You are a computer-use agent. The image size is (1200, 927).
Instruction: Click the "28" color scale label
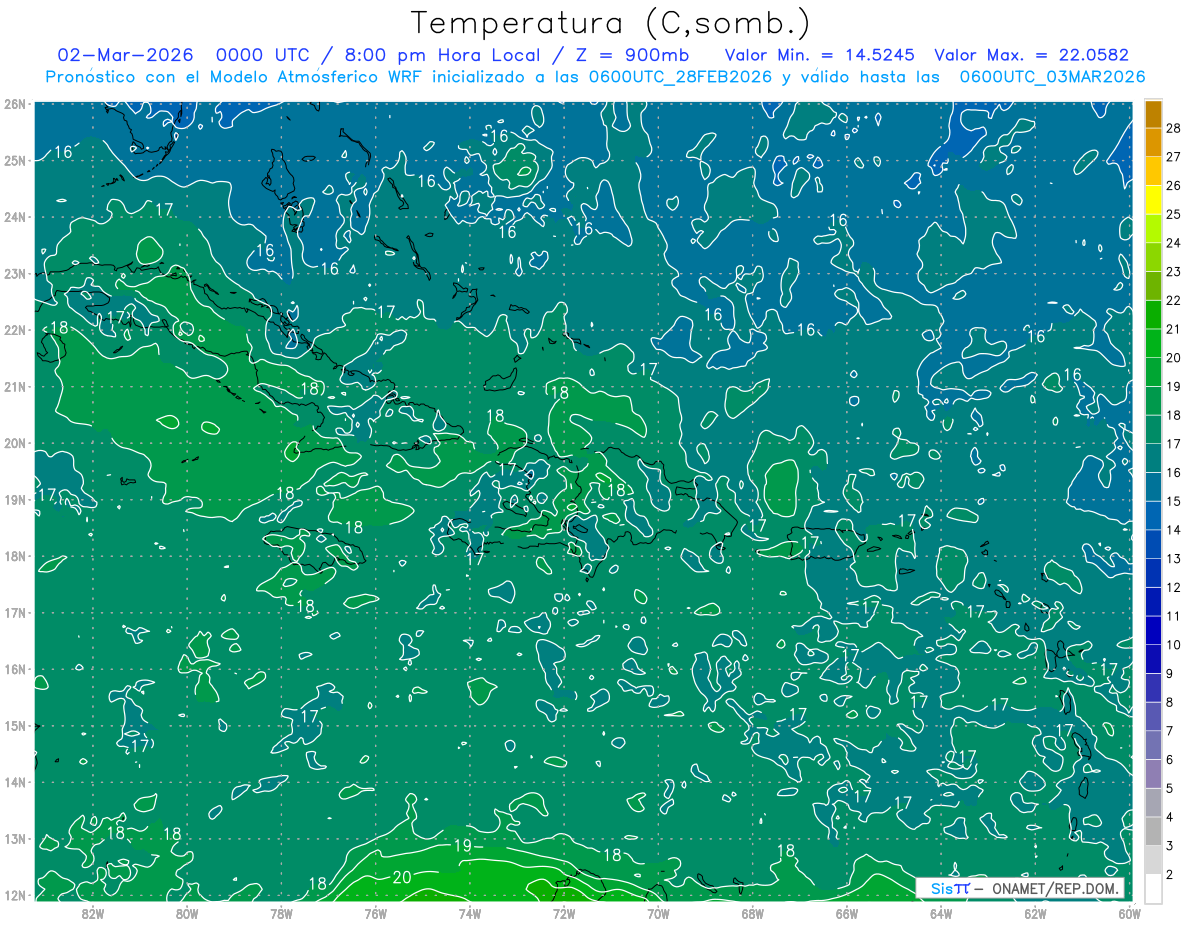1174,127
